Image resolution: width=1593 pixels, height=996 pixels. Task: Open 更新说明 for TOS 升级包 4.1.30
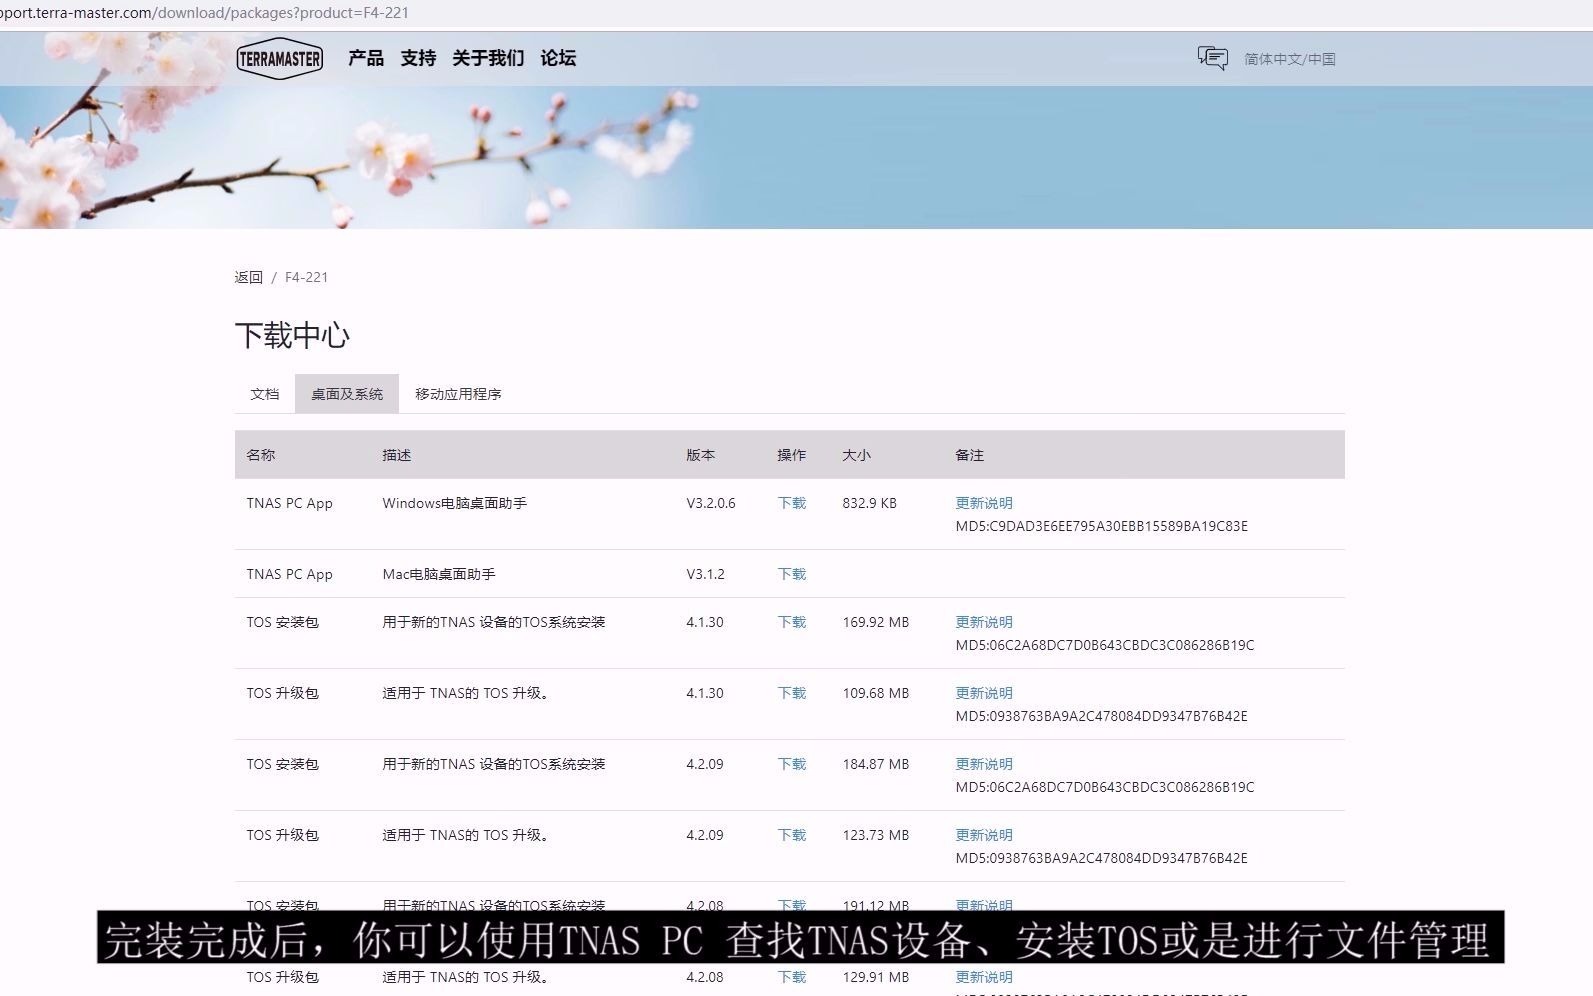[984, 693]
